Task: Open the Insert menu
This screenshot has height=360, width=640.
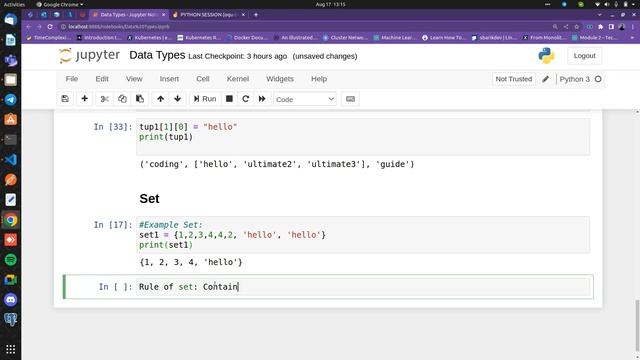Action: (169, 79)
